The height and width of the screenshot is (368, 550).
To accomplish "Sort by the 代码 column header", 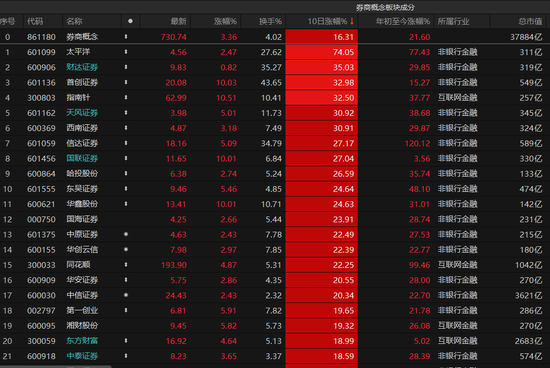I will click(35, 21).
